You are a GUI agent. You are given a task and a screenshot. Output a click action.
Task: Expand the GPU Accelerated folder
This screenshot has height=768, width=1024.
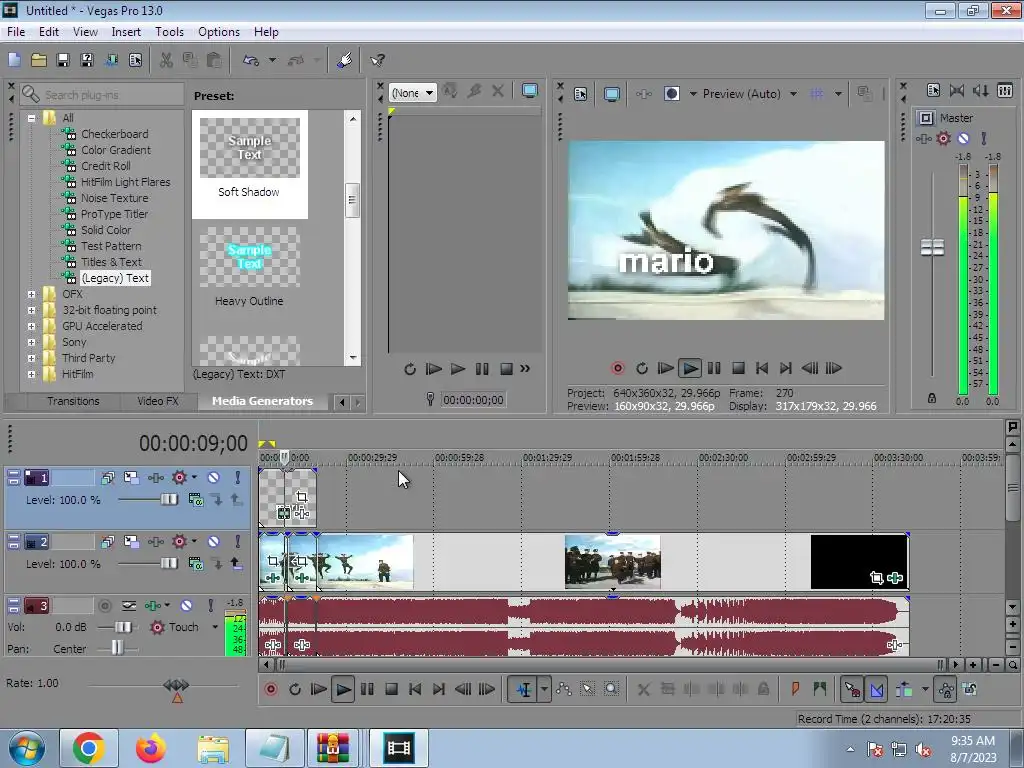pyautogui.click(x=31, y=326)
